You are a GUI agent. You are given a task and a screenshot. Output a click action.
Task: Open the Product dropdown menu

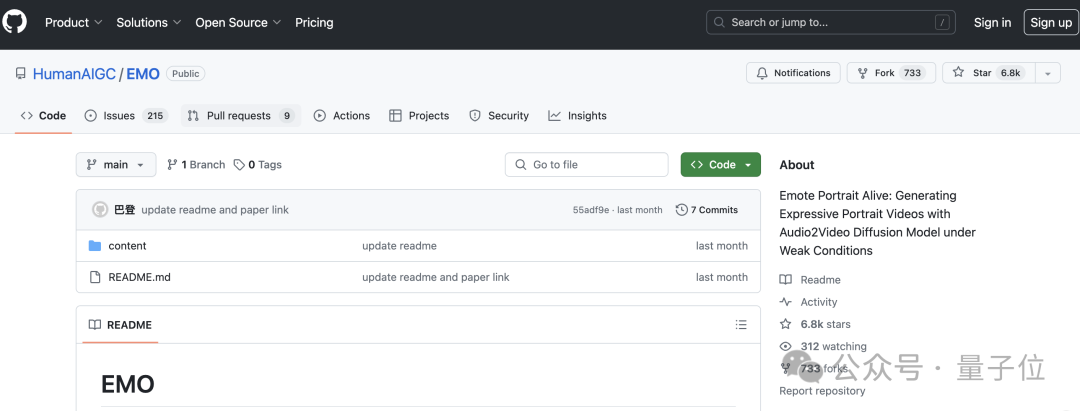coord(74,23)
